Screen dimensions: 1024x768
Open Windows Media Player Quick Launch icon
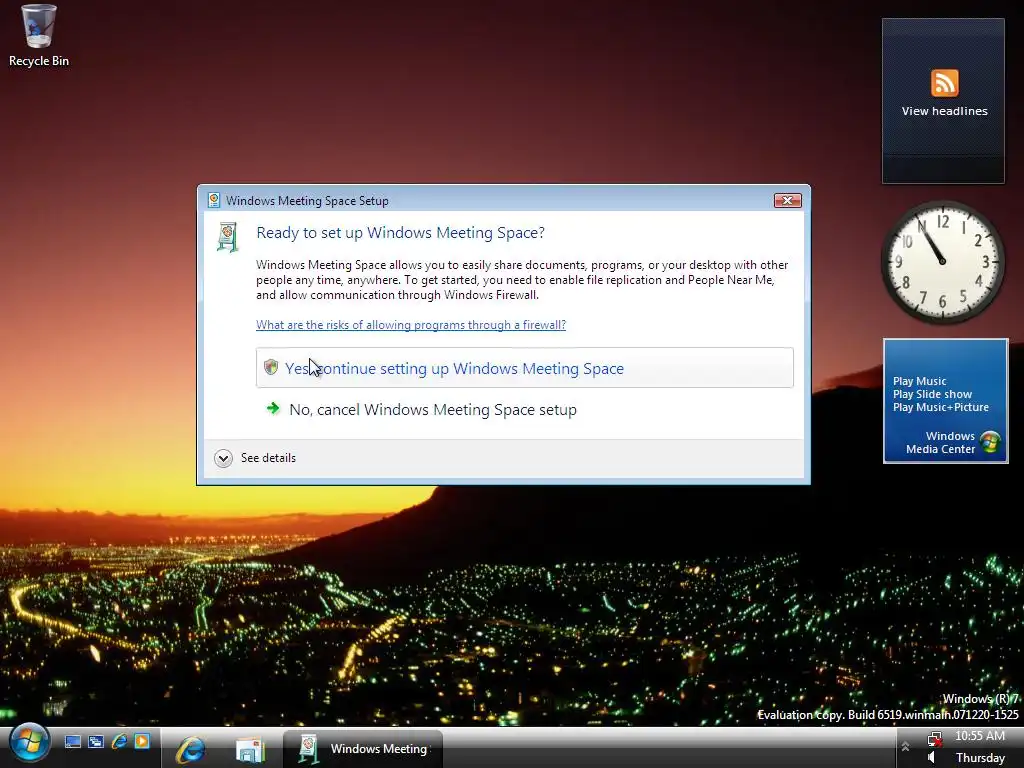pos(142,742)
